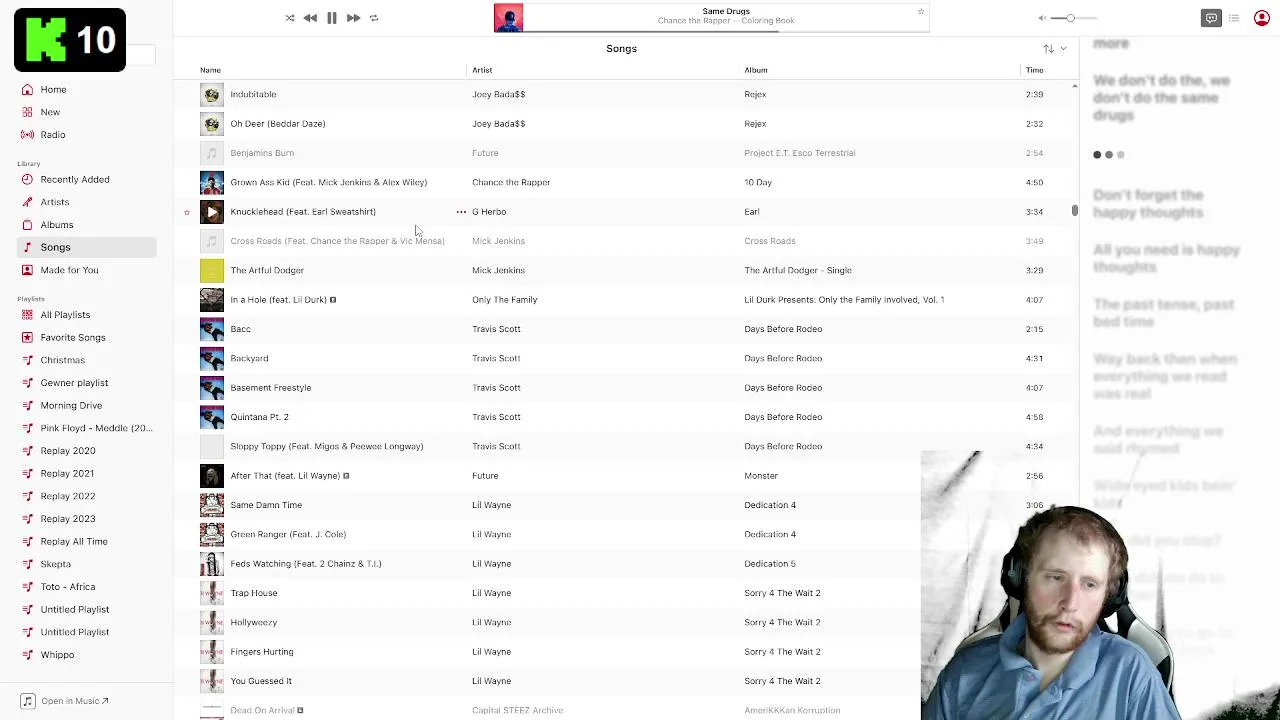Image resolution: width=1280 pixels, height=720 pixels.
Task: Click artist Future on After That row
Action: (x=485, y=476)
